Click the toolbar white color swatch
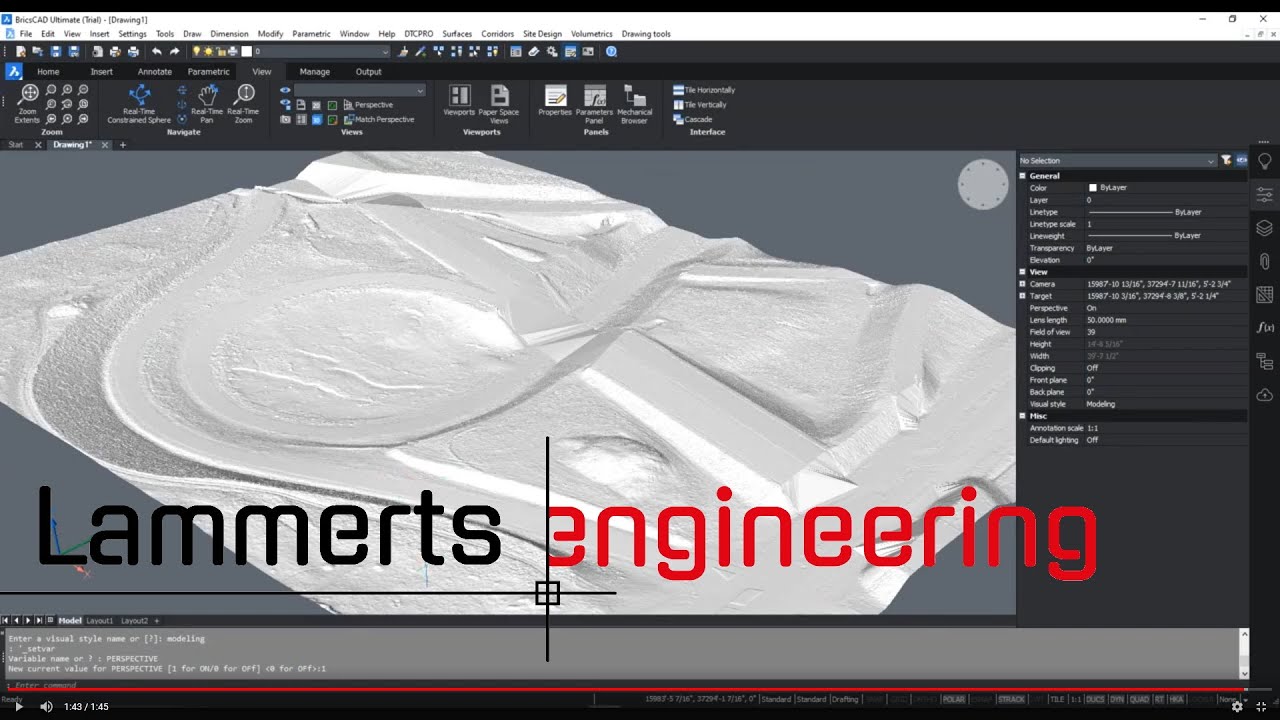 (x=247, y=51)
